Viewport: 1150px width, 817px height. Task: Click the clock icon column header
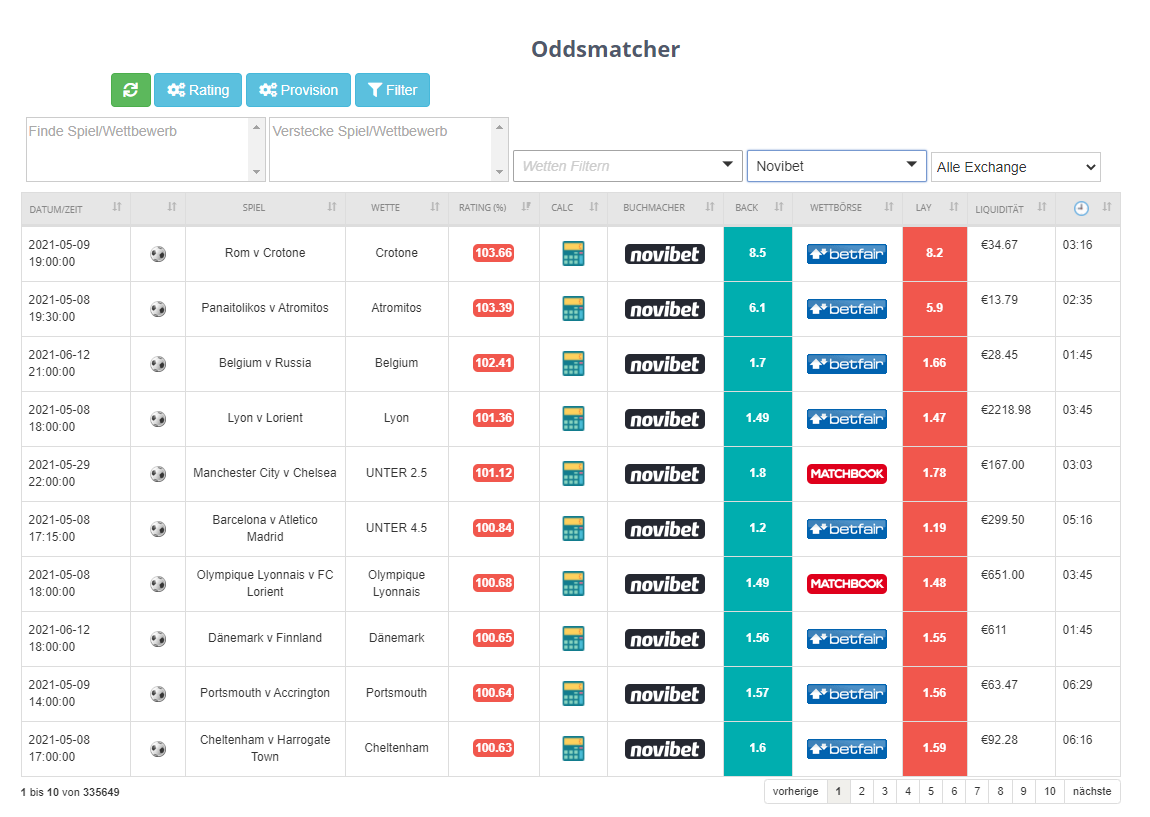tap(1081, 208)
